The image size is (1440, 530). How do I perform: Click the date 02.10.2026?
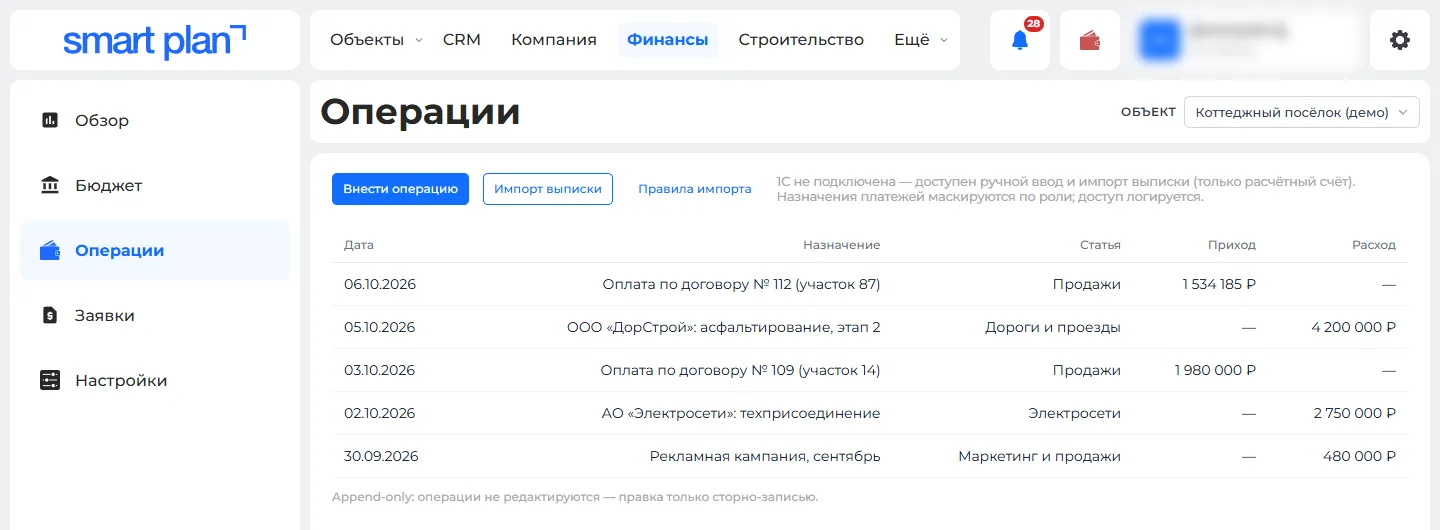click(380, 413)
